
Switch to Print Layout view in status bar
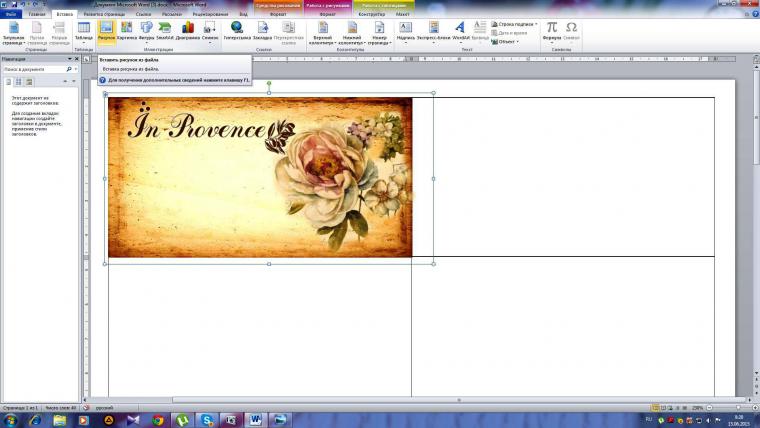655,408
